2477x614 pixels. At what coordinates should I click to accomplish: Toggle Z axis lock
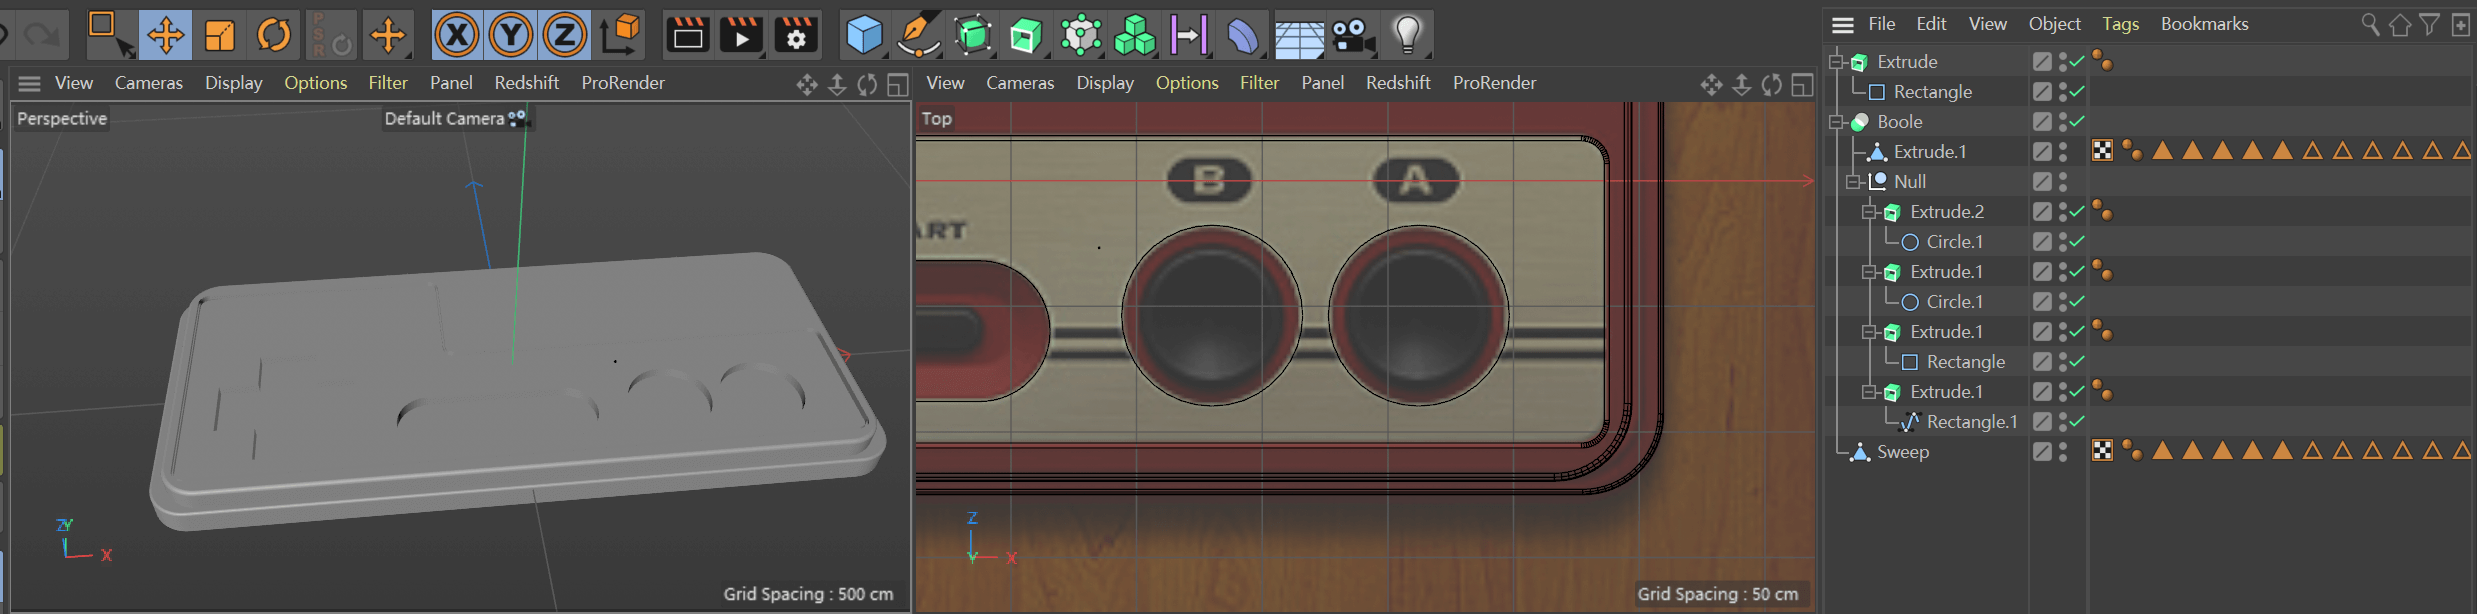pos(565,35)
